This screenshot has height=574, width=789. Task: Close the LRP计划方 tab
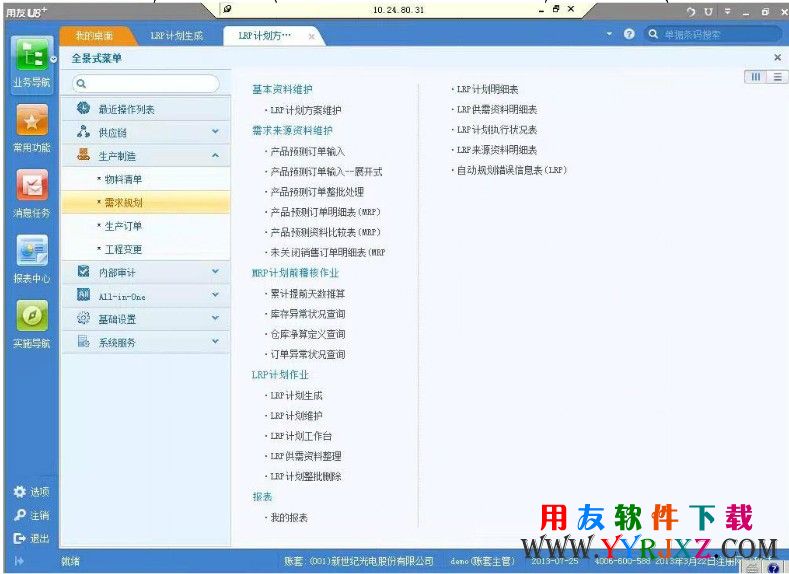[x=311, y=36]
